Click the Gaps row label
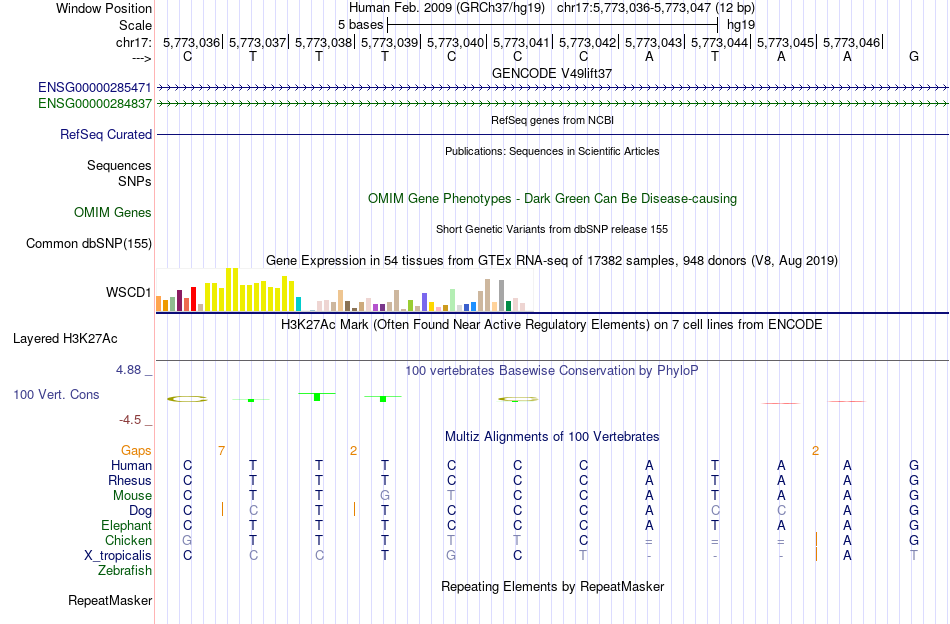Screen dimensions: 950x624 [136, 450]
